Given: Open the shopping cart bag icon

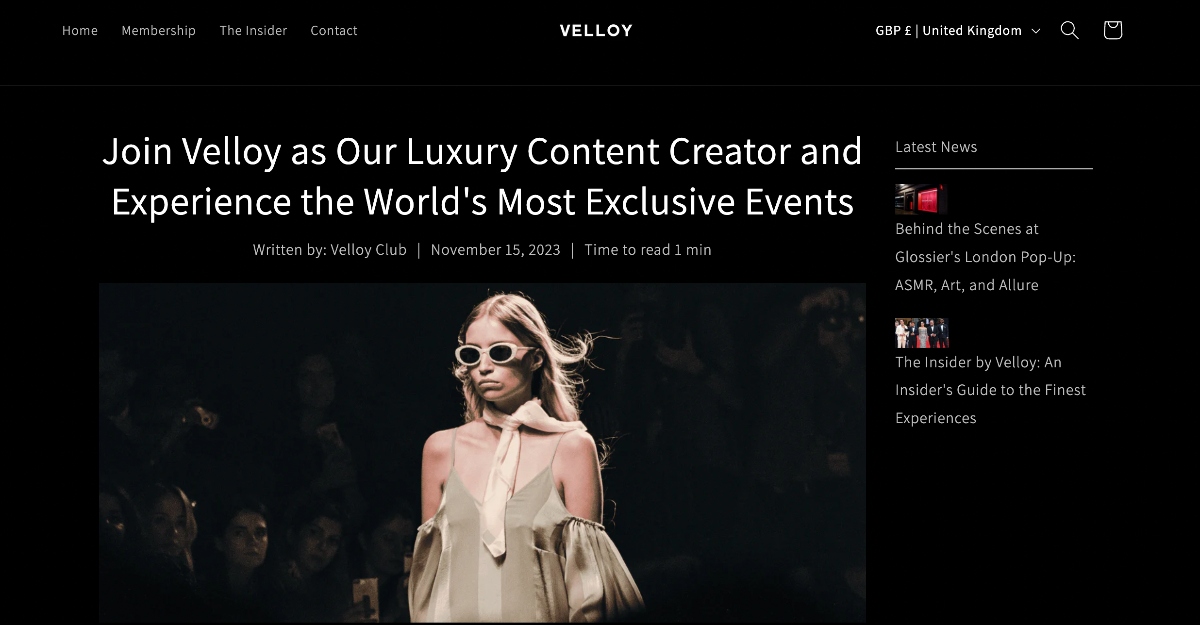Looking at the screenshot, I should (1113, 30).
